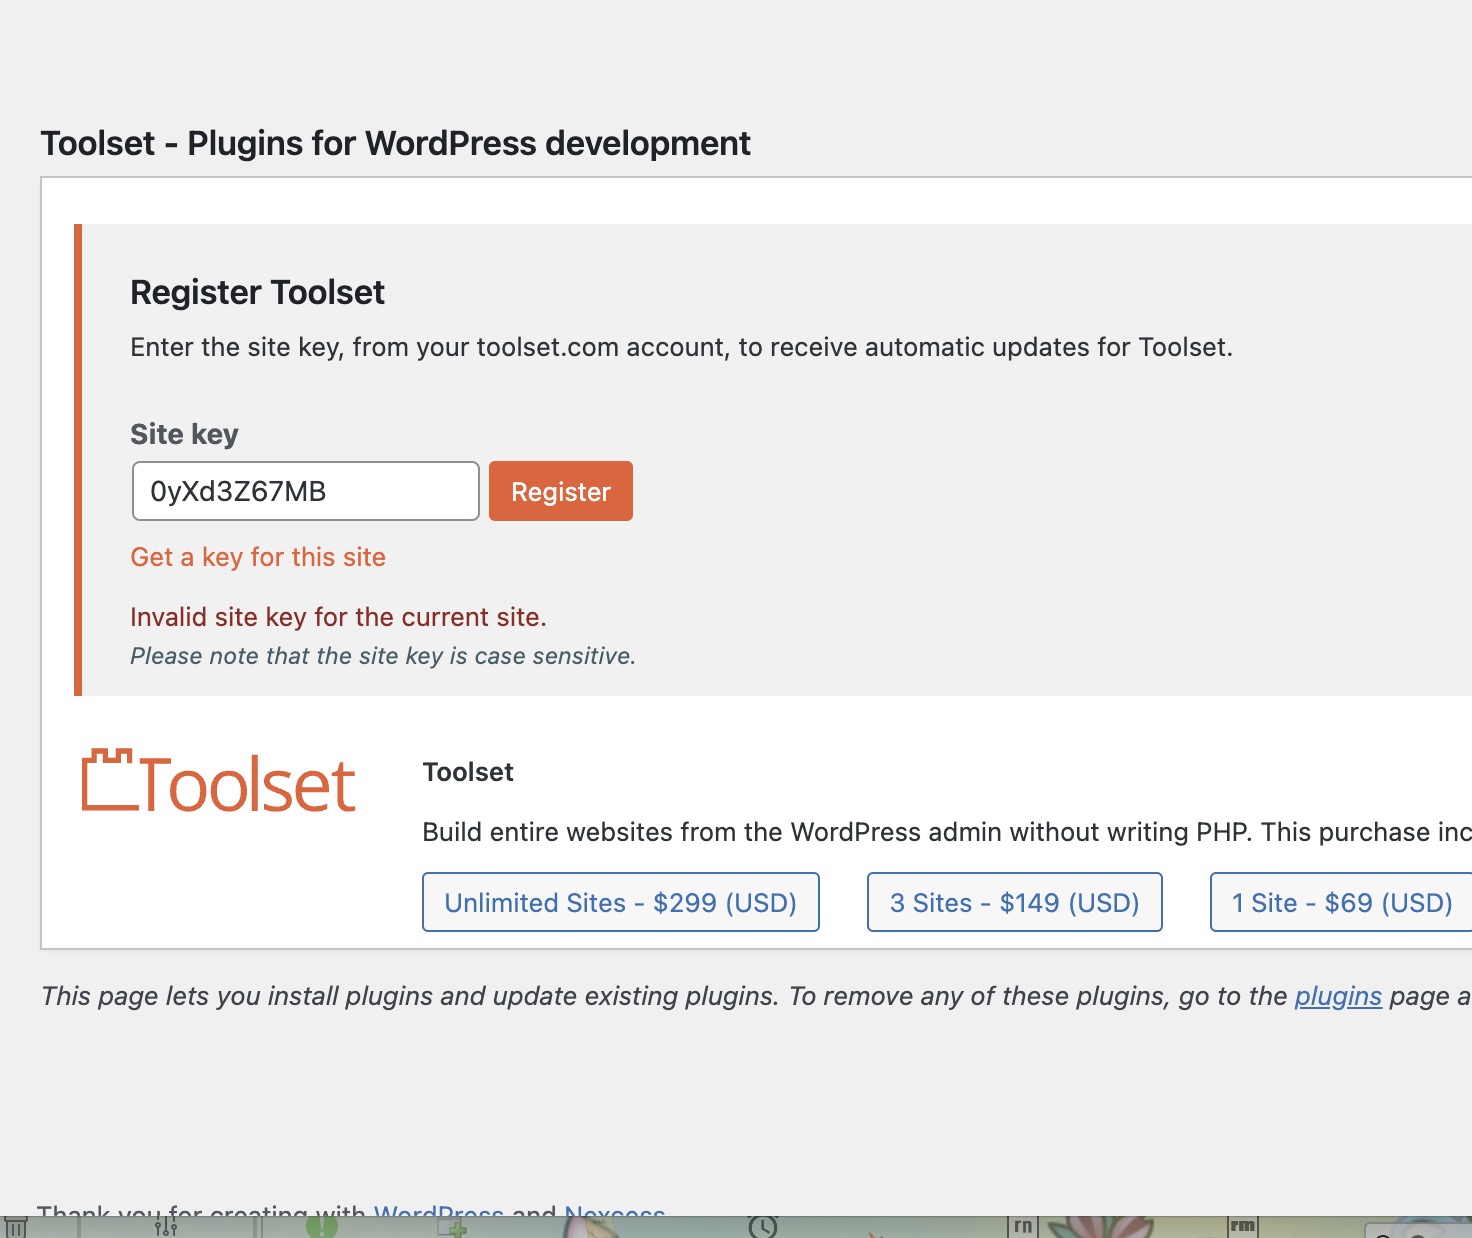This screenshot has height=1238, width=1472.
Task: Pick the 1 Site - $69 (USD) plan
Action: point(1342,902)
